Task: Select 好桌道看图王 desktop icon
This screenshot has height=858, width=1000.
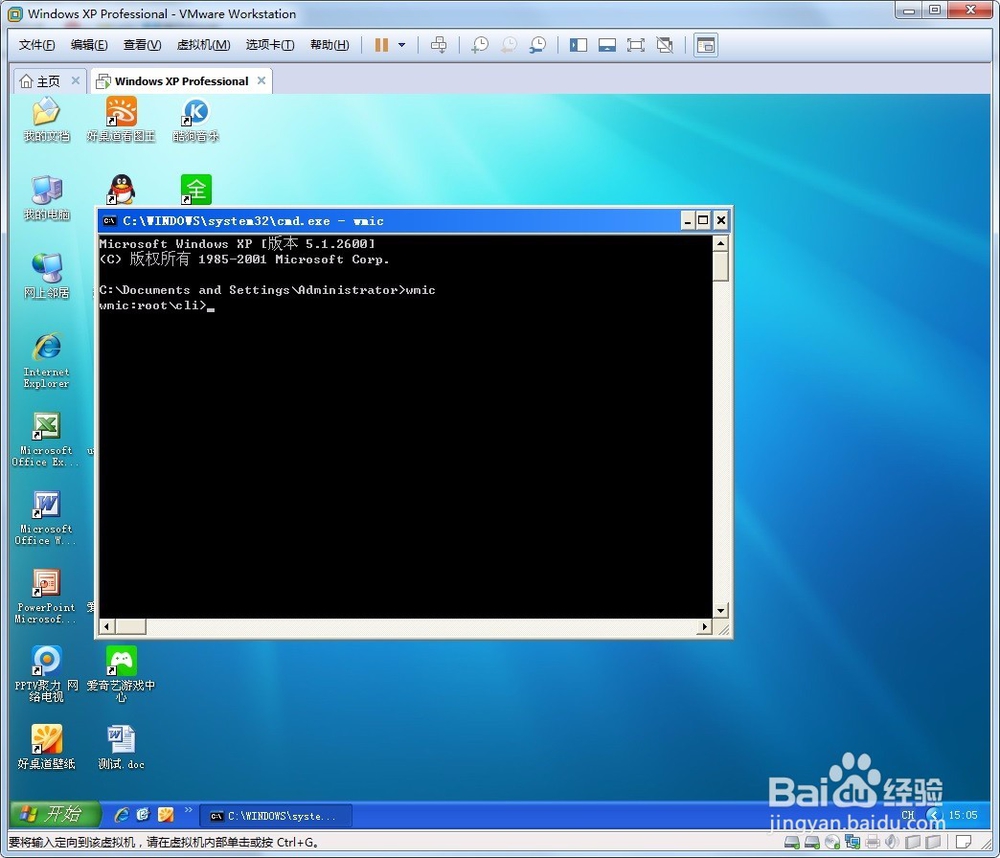Action: click(121, 119)
